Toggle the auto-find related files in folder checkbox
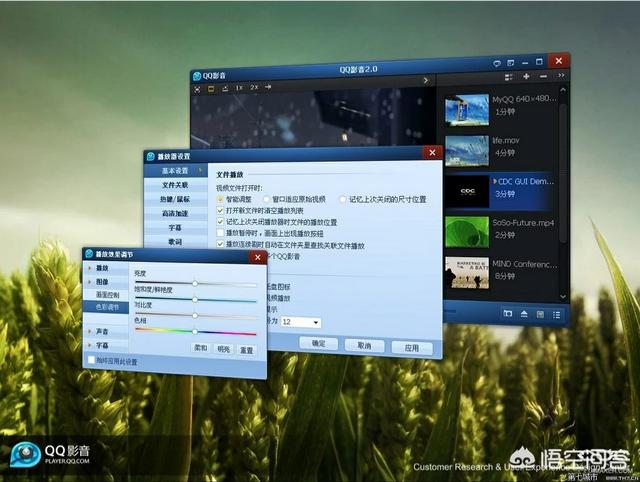Screen dimensions: 640x482 [x=220, y=244]
